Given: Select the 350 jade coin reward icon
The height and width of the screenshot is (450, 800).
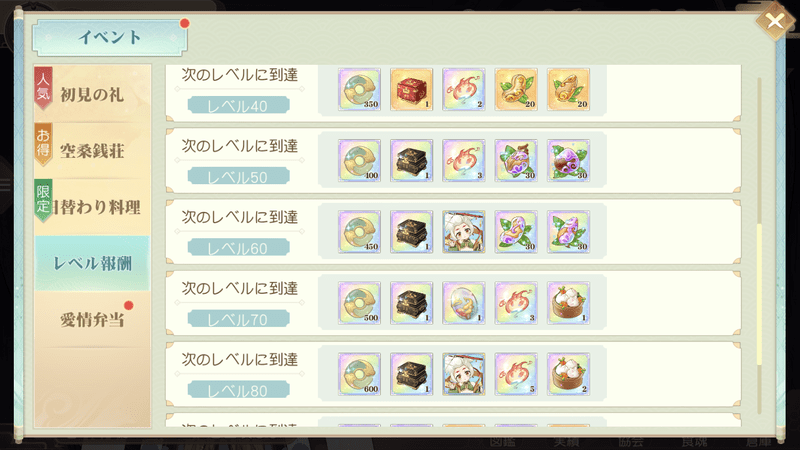Looking at the screenshot, I should tap(359, 90).
